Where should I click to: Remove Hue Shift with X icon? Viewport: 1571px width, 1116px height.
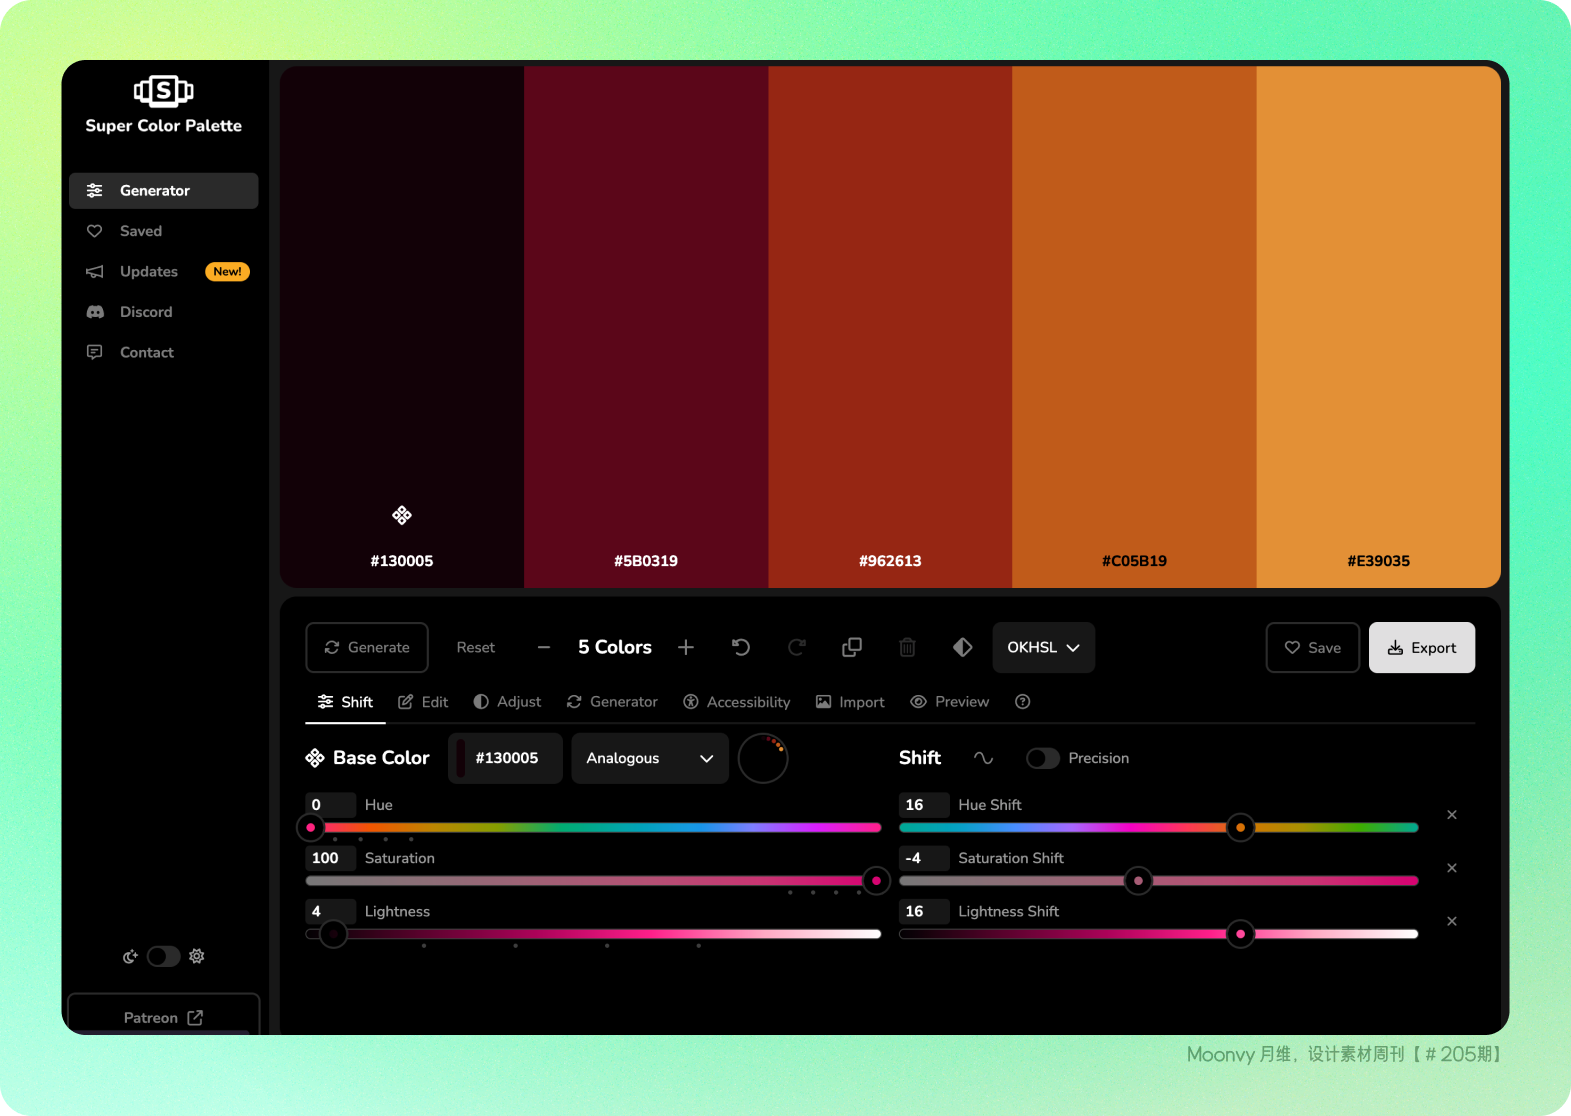(1451, 815)
